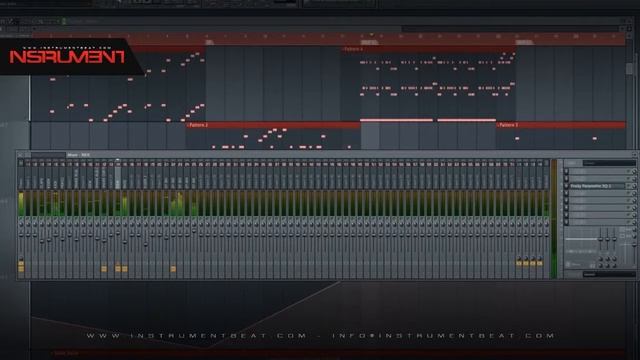This screenshot has width=640, height=360.
Task: Toggle the yellow send switch on mixer track 14
Action: point(118,269)
